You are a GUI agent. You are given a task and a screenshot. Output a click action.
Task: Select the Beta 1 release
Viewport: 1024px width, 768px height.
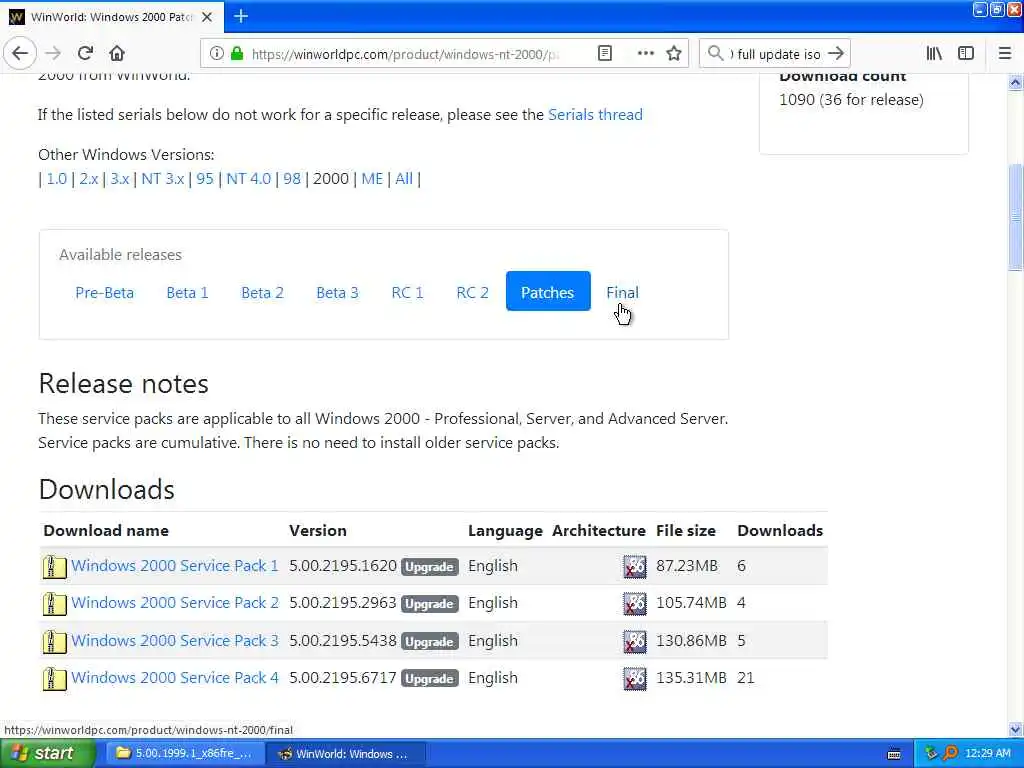pos(187,293)
